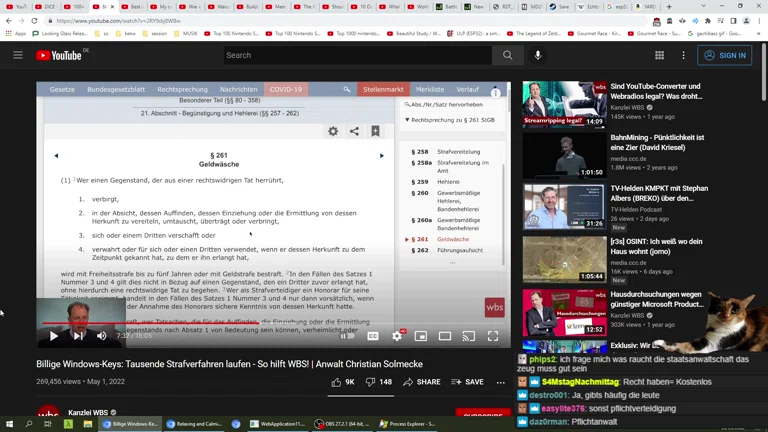Open a new Chrome tab
Screen dimensions: 768x432
pos(669,6)
